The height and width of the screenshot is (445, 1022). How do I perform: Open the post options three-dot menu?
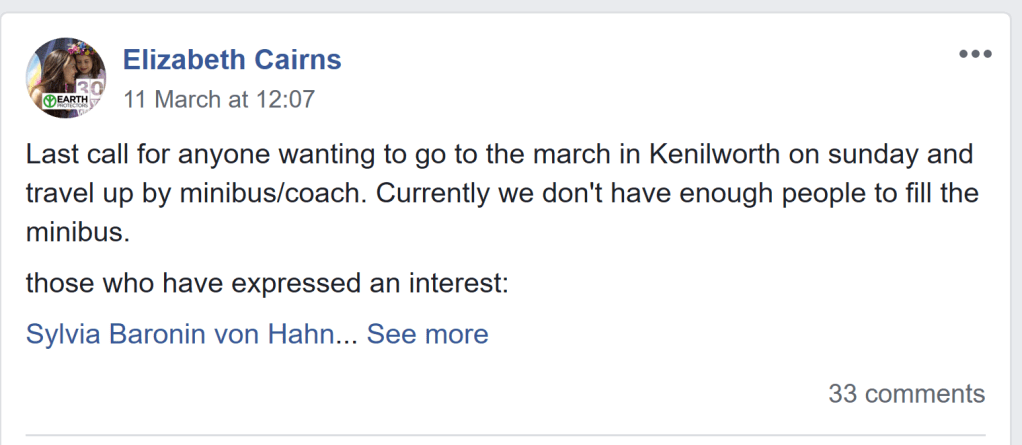tap(975, 54)
